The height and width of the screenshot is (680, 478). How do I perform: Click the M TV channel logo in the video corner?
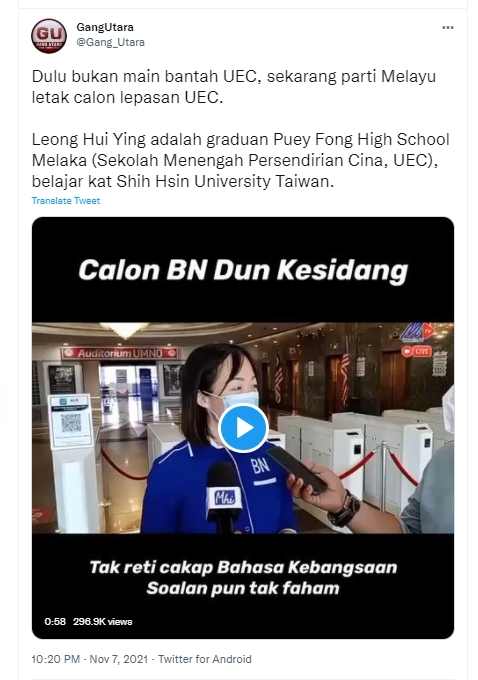416,333
